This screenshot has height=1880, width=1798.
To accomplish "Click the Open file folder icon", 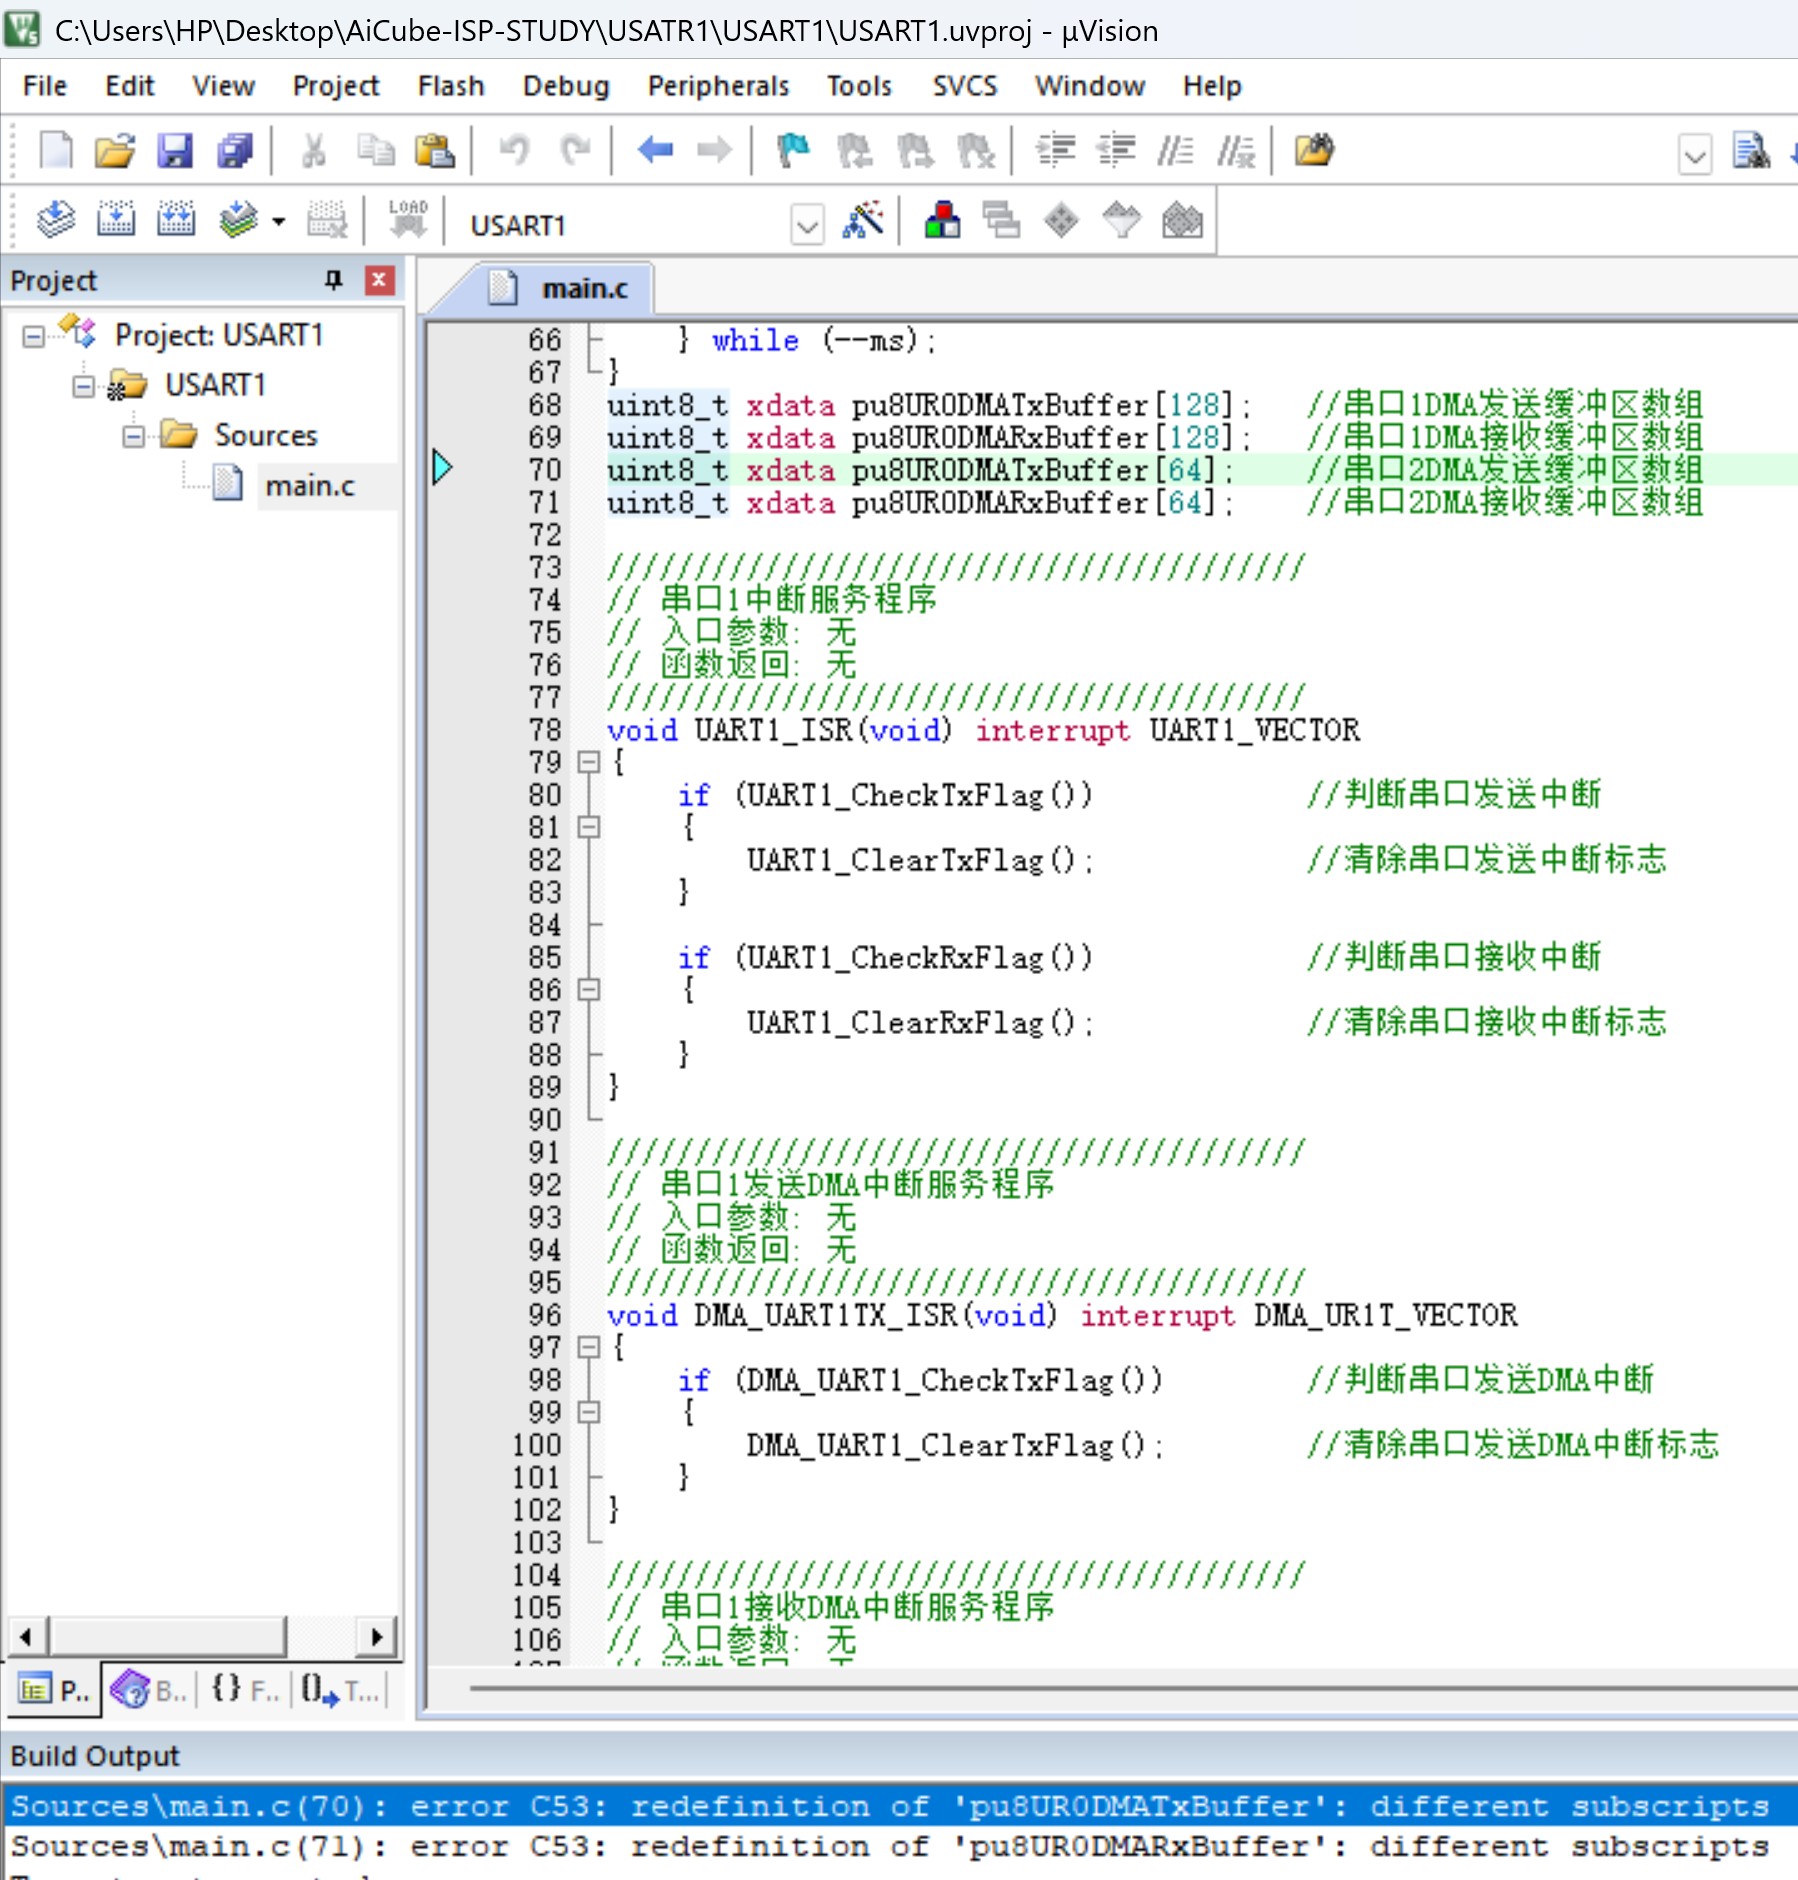I will pyautogui.click(x=115, y=151).
